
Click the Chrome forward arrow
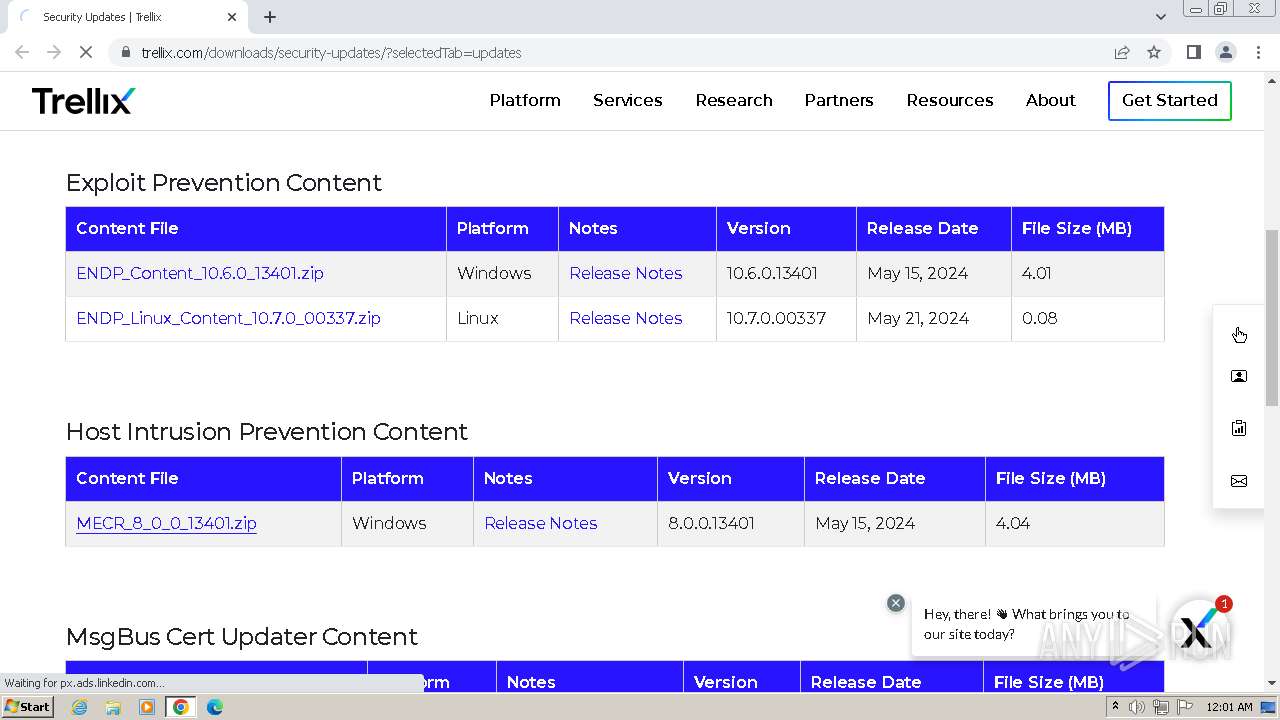[x=54, y=52]
